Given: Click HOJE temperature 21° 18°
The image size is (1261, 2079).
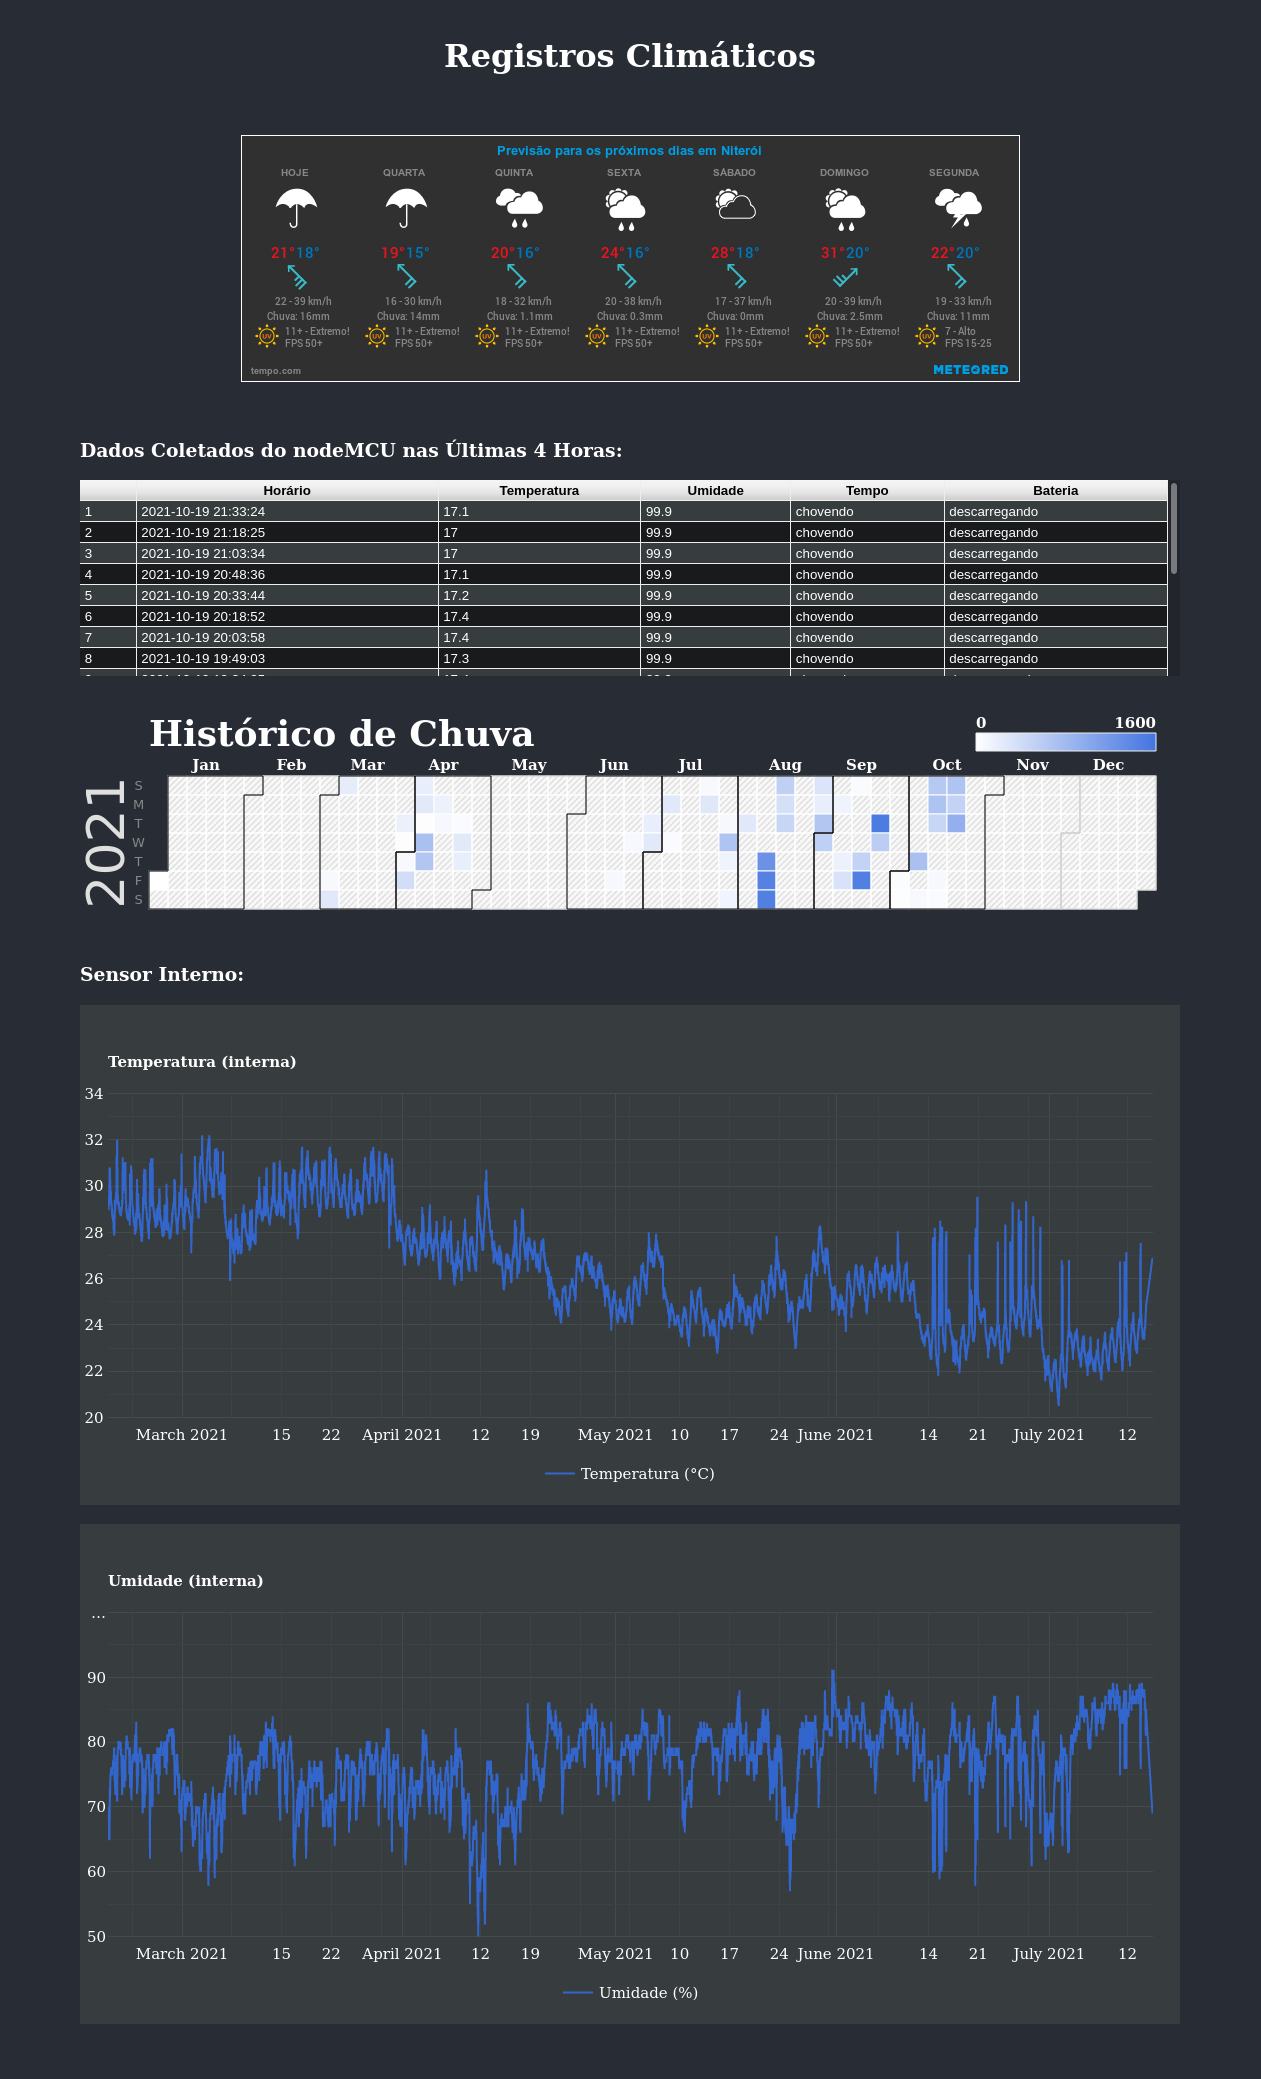Looking at the screenshot, I should pyautogui.click(x=295, y=253).
